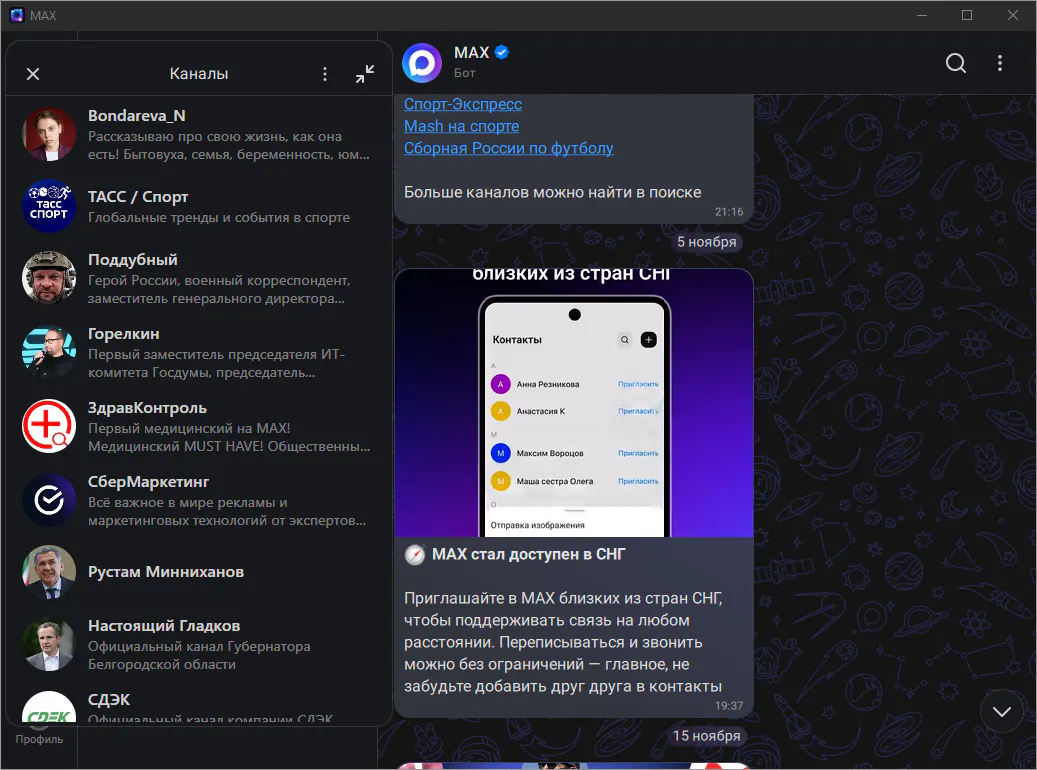
Task: Collapse the Каналы panel with arrows icon
Action: coord(365,73)
